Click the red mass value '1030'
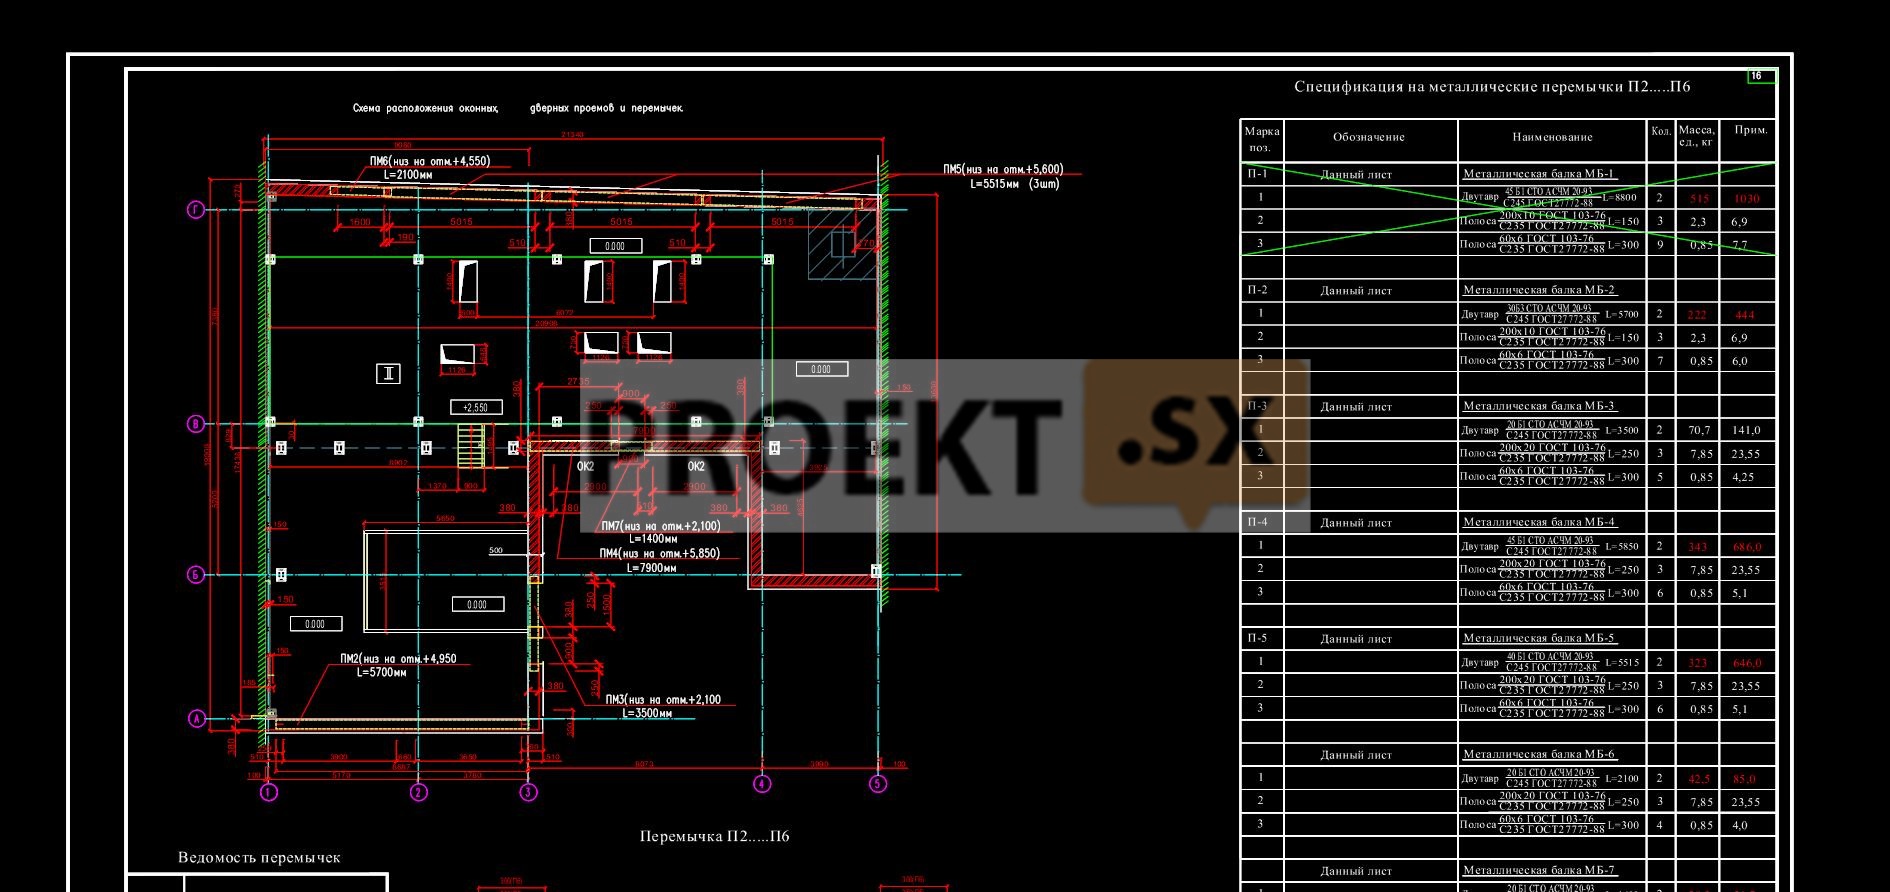Viewport: 1890px width, 892px height. click(x=1746, y=199)
